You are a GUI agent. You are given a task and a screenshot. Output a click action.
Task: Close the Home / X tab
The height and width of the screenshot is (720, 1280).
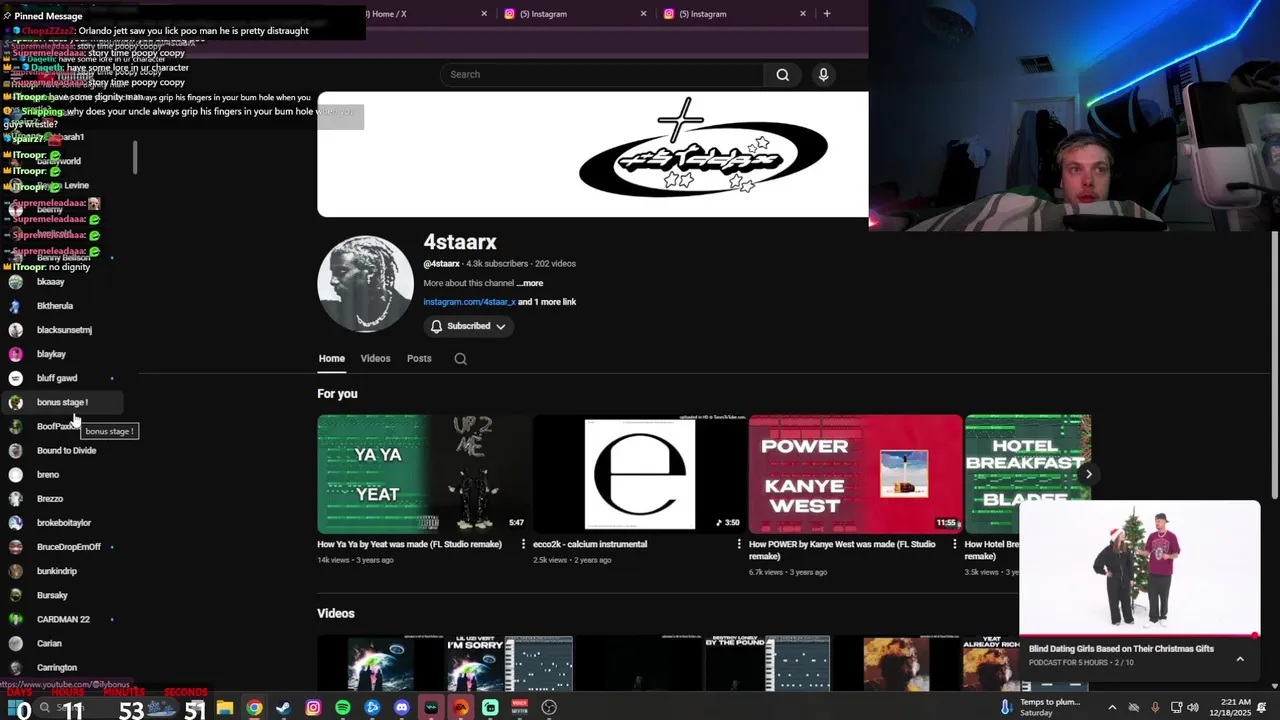tap(484, 14)
